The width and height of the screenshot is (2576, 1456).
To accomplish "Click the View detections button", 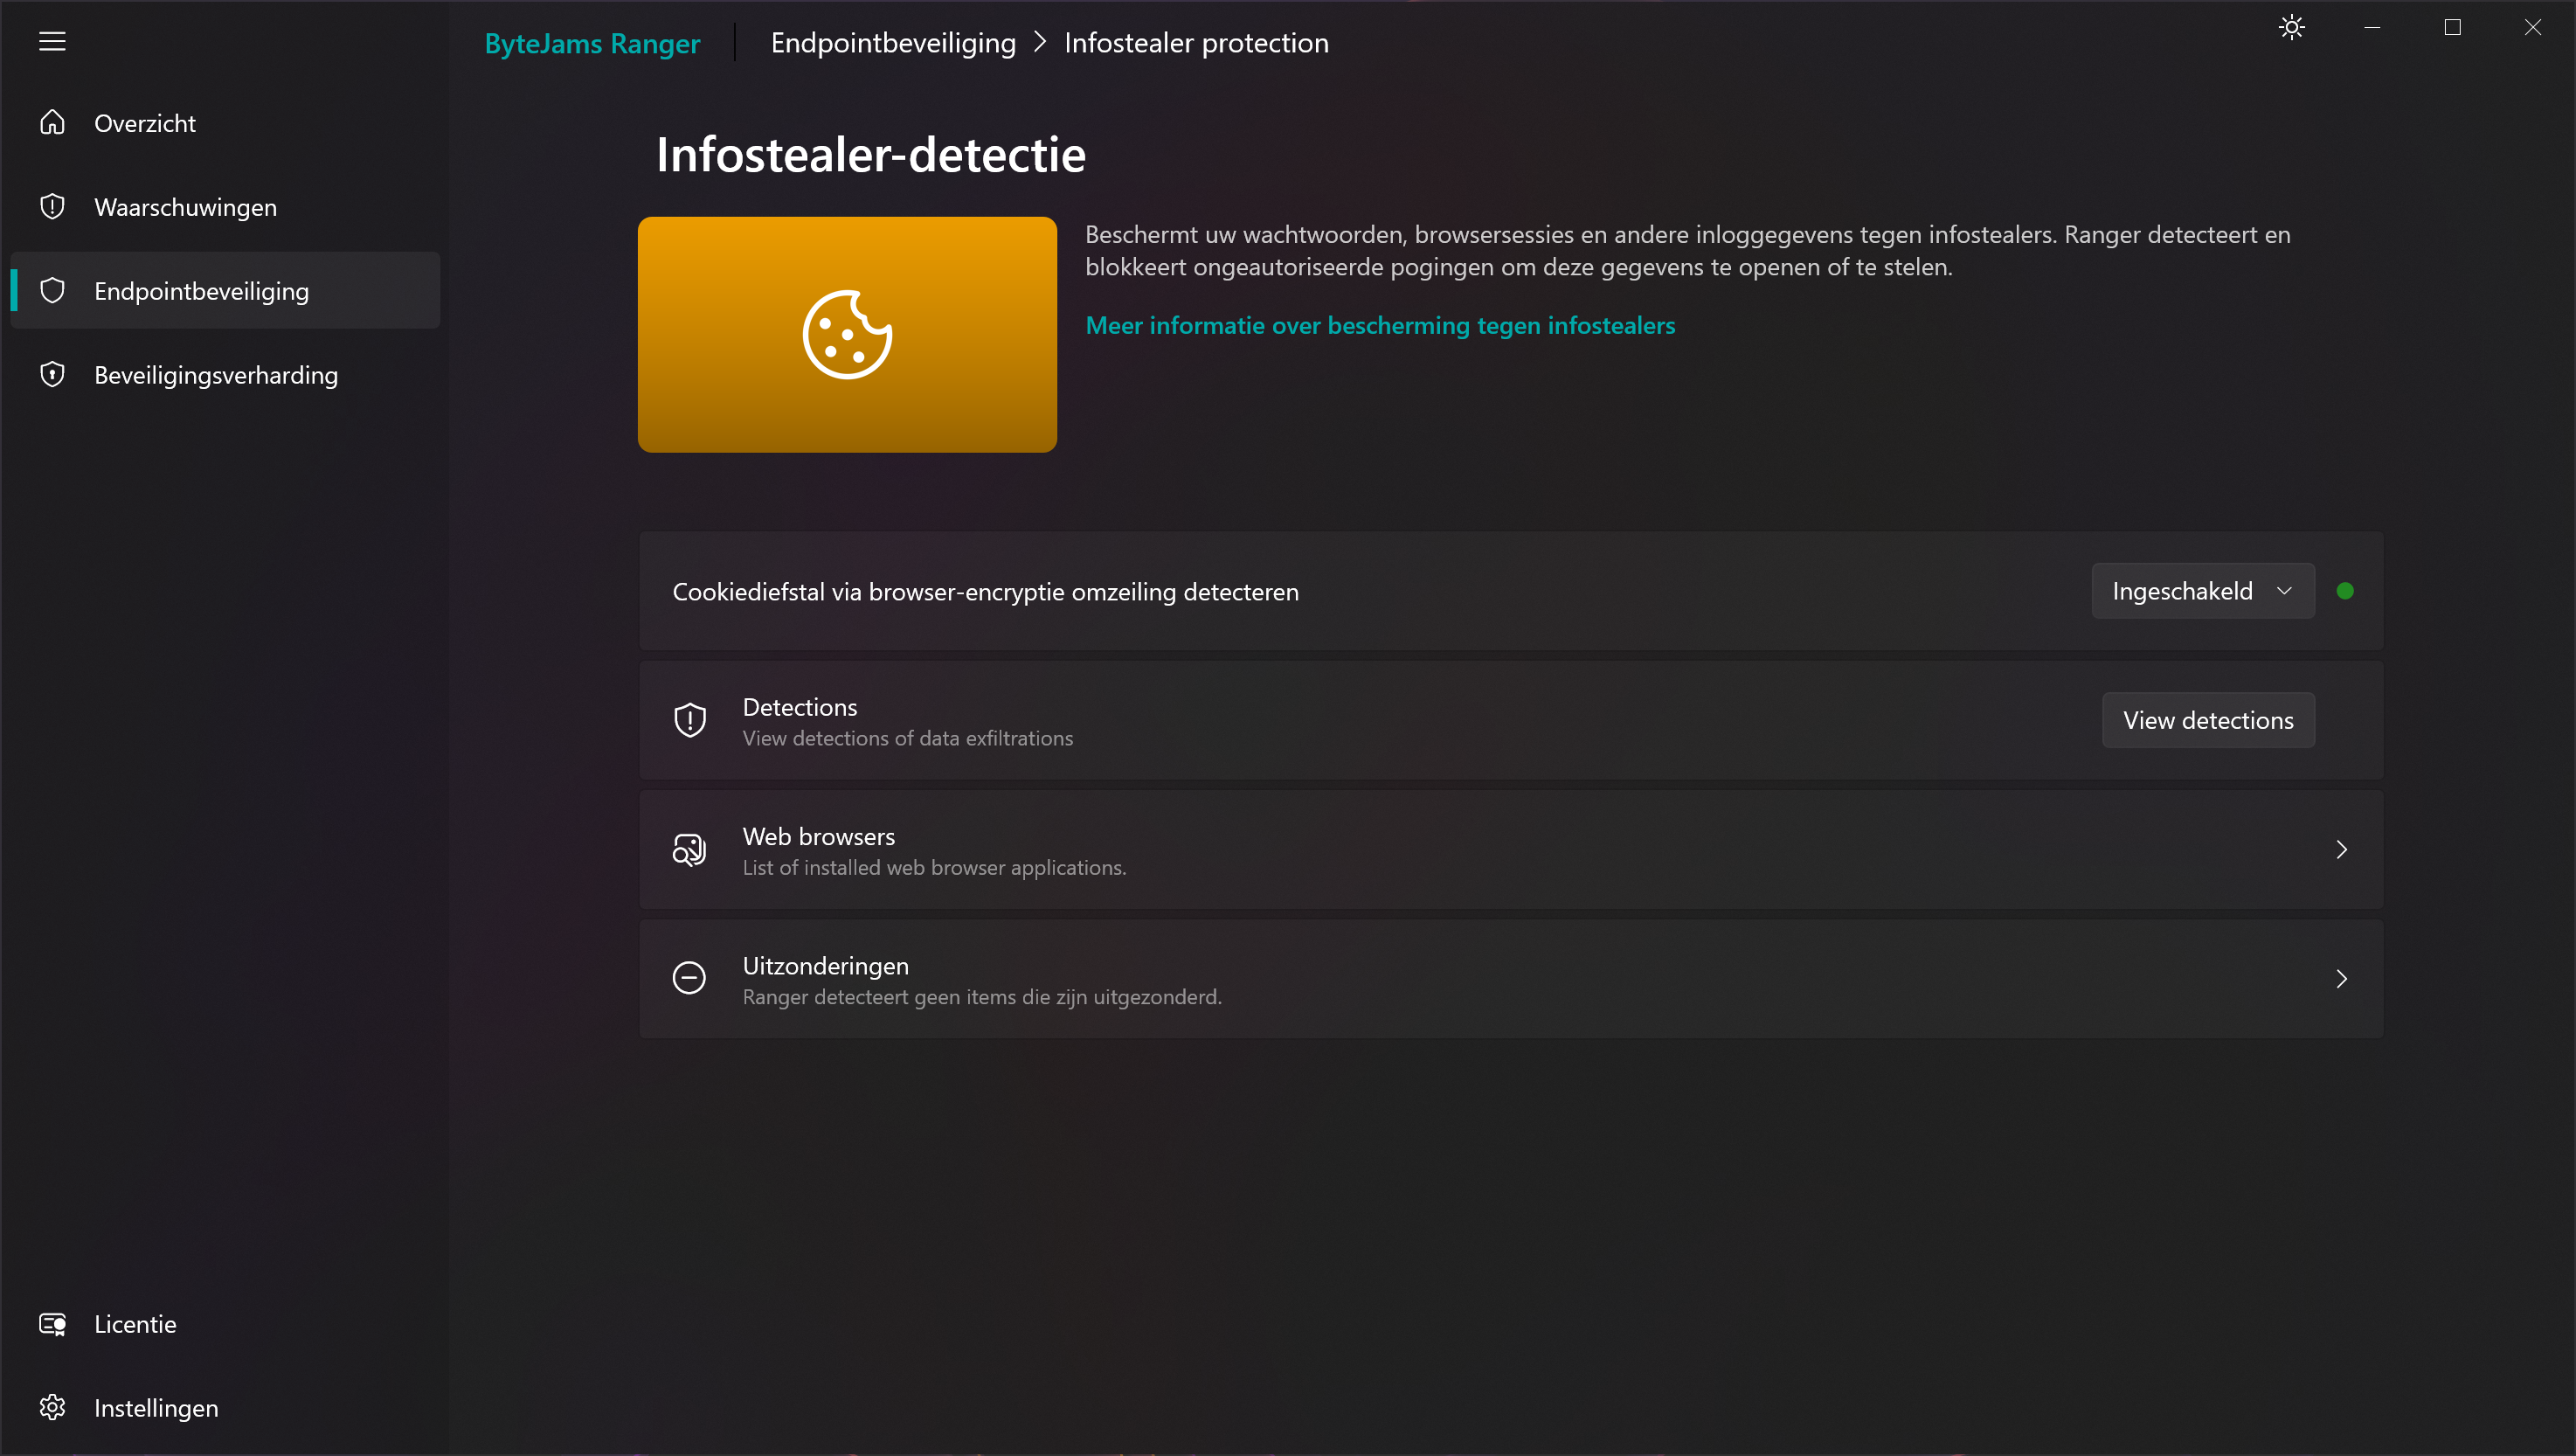I will [2208, 720].
